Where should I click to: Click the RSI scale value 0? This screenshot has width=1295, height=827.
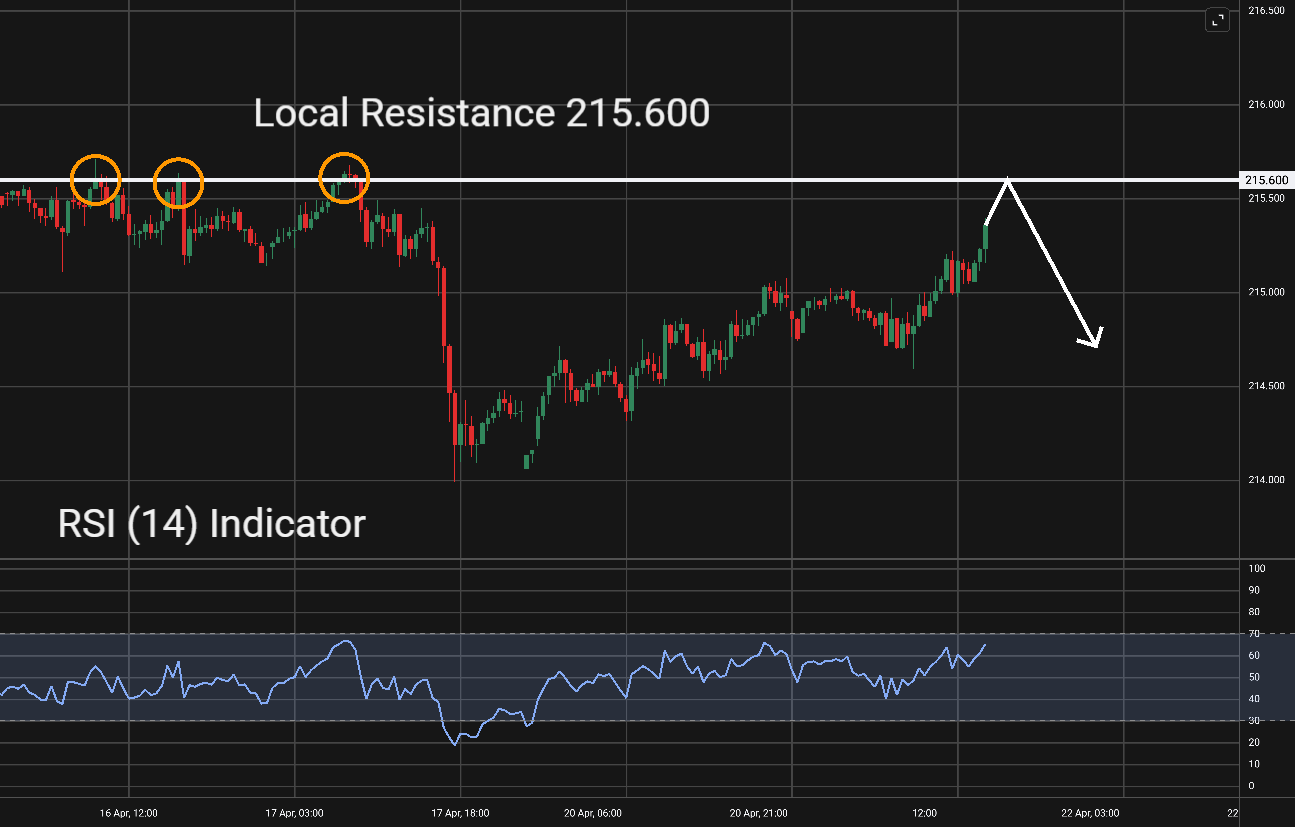pyautogui.click(x=1251, y=786)
